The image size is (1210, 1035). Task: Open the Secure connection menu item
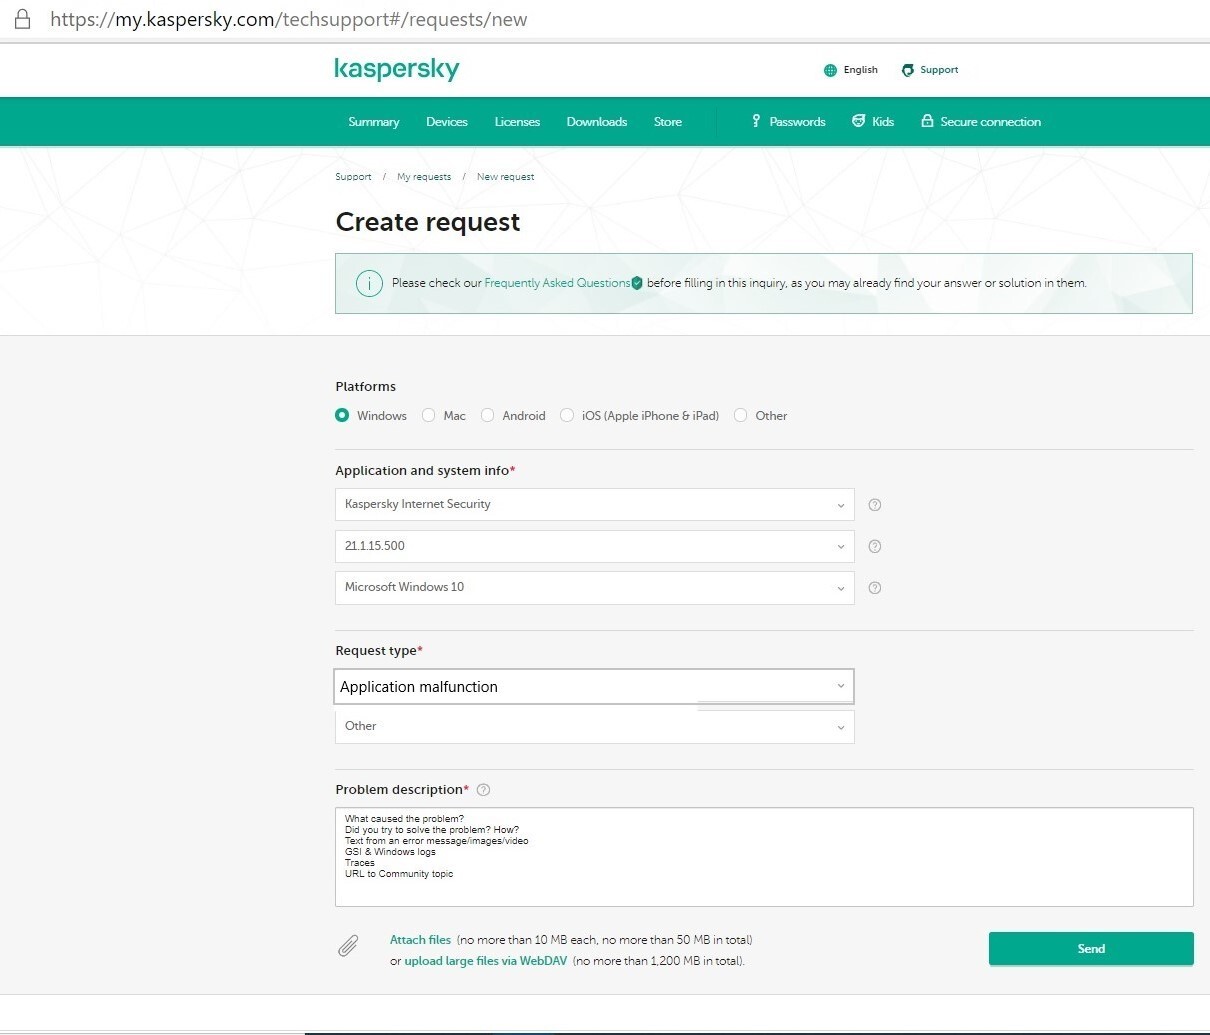(981, 122)
